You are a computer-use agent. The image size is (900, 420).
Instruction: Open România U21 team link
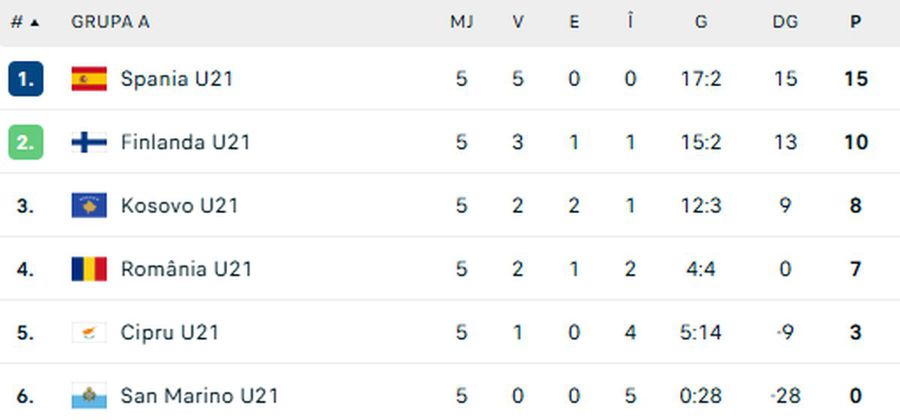(186, 269)
